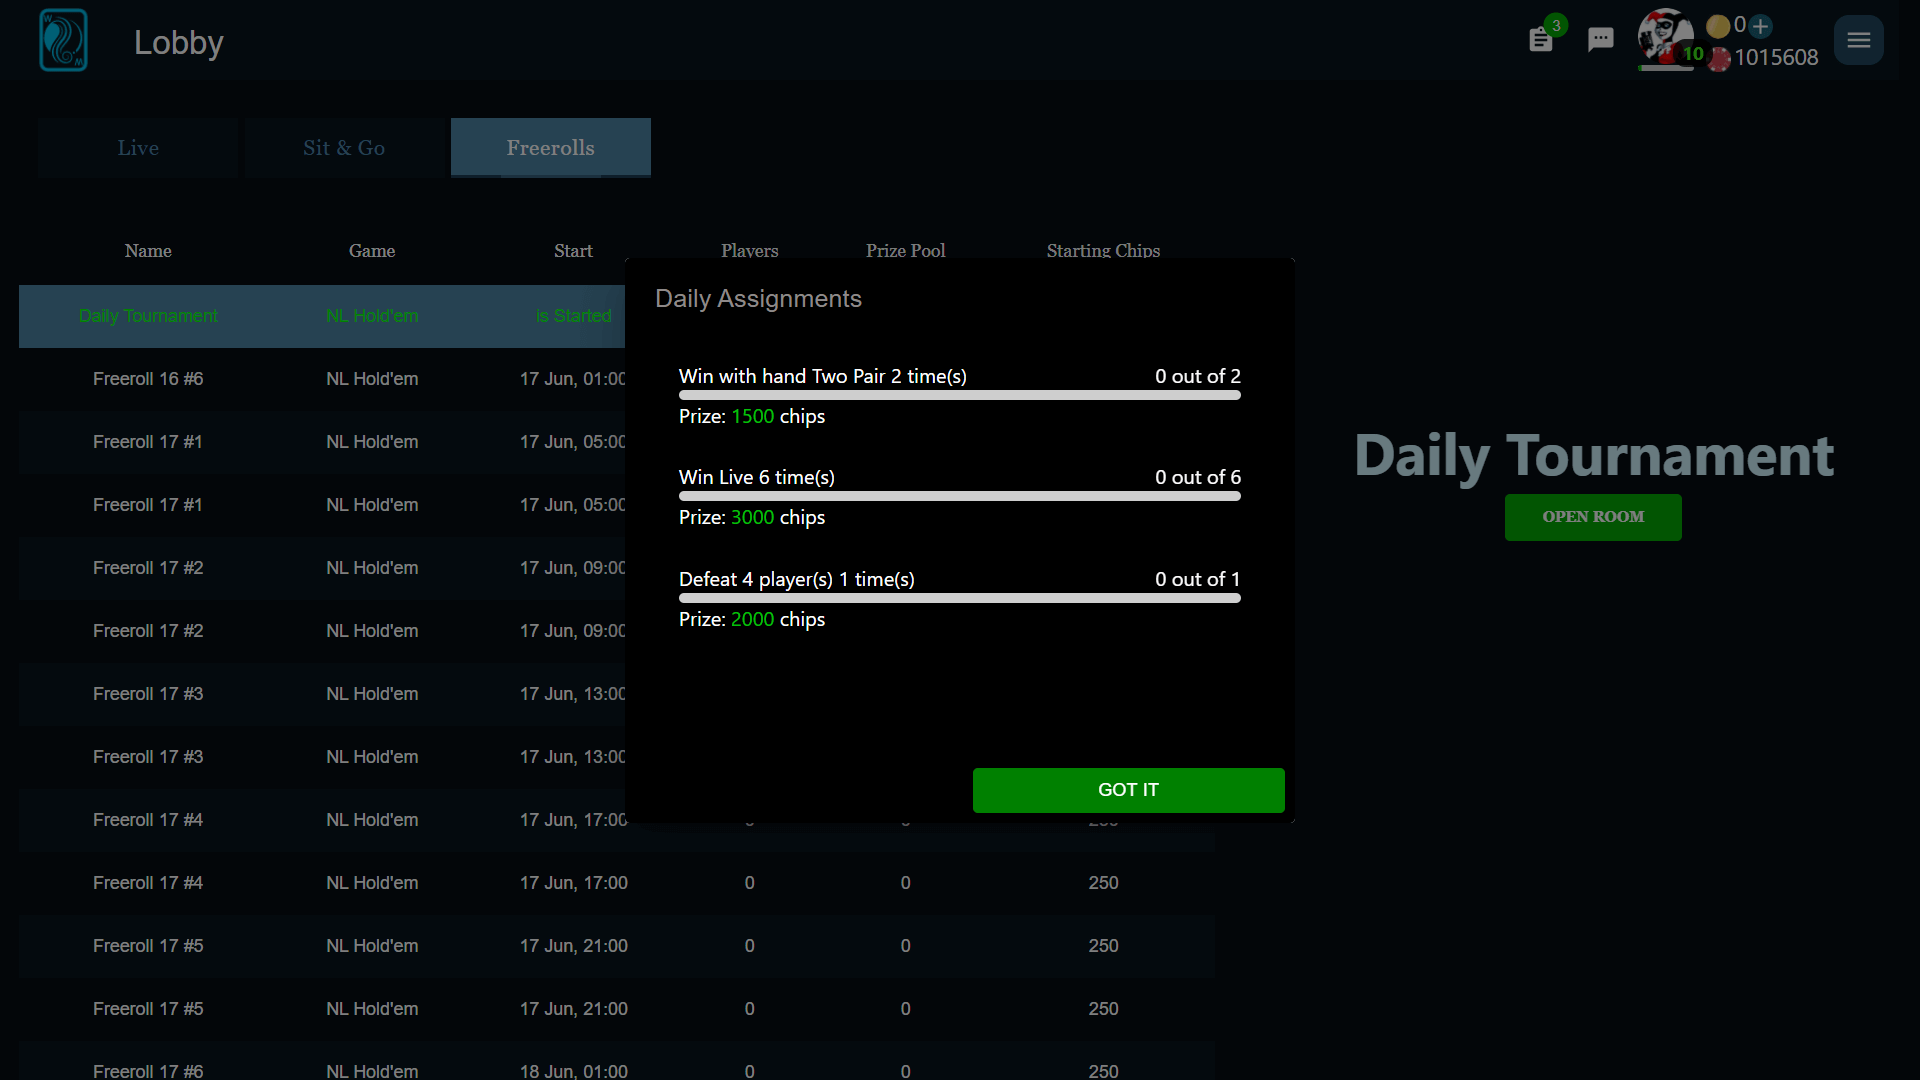1920x1080 pixels.
Task: Click the app logo in the header
Action: coord(63,40)
